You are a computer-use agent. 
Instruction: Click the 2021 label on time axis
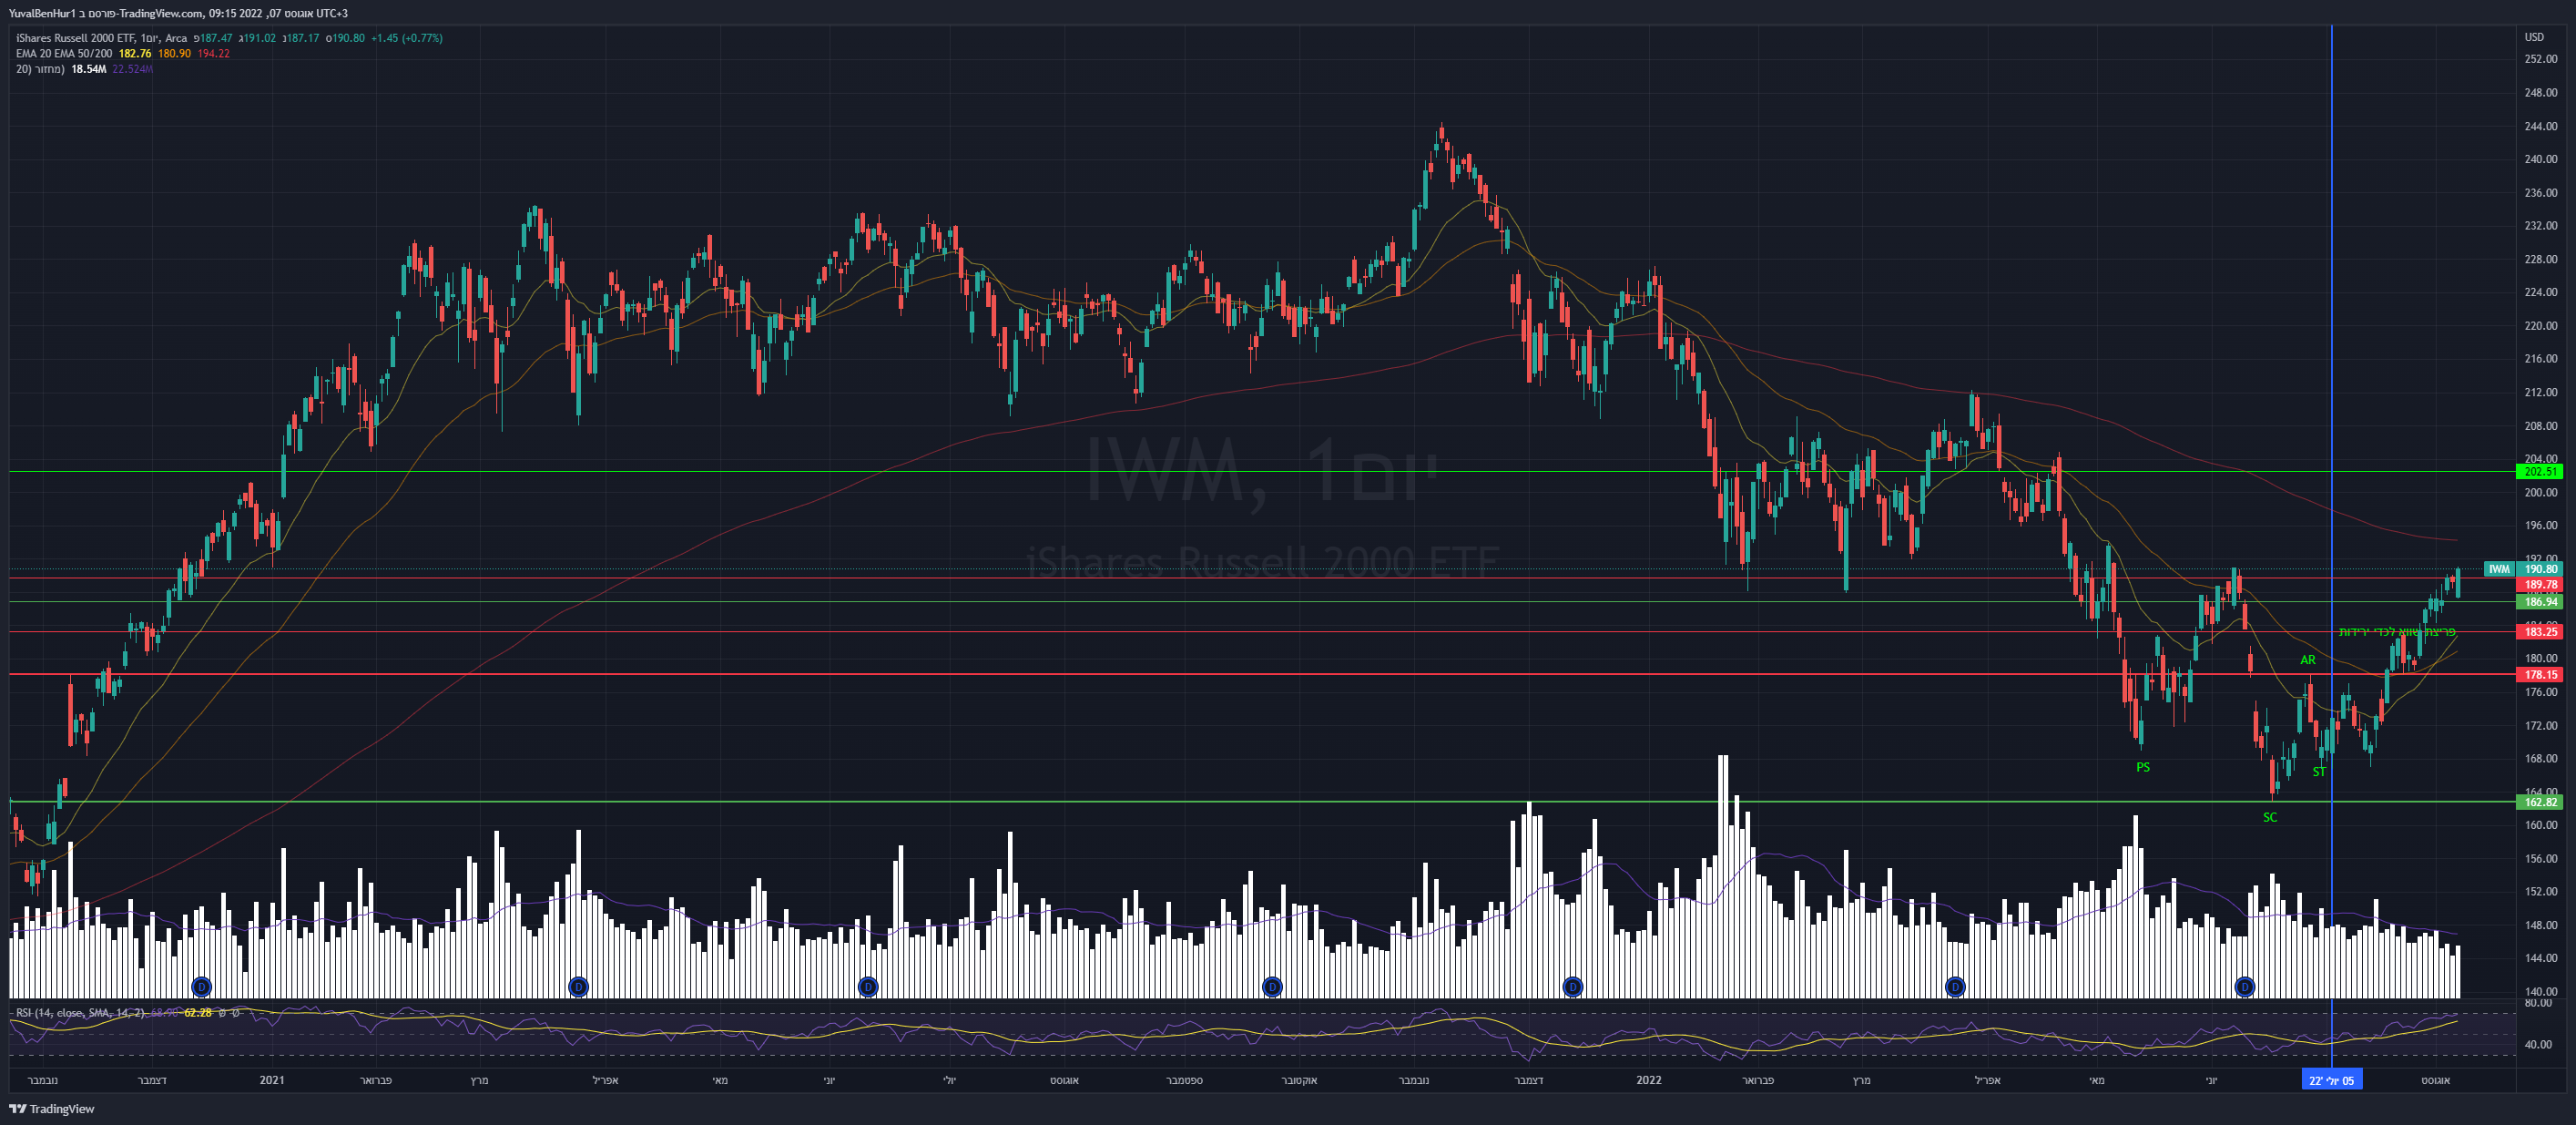[x=272, y=1080]
